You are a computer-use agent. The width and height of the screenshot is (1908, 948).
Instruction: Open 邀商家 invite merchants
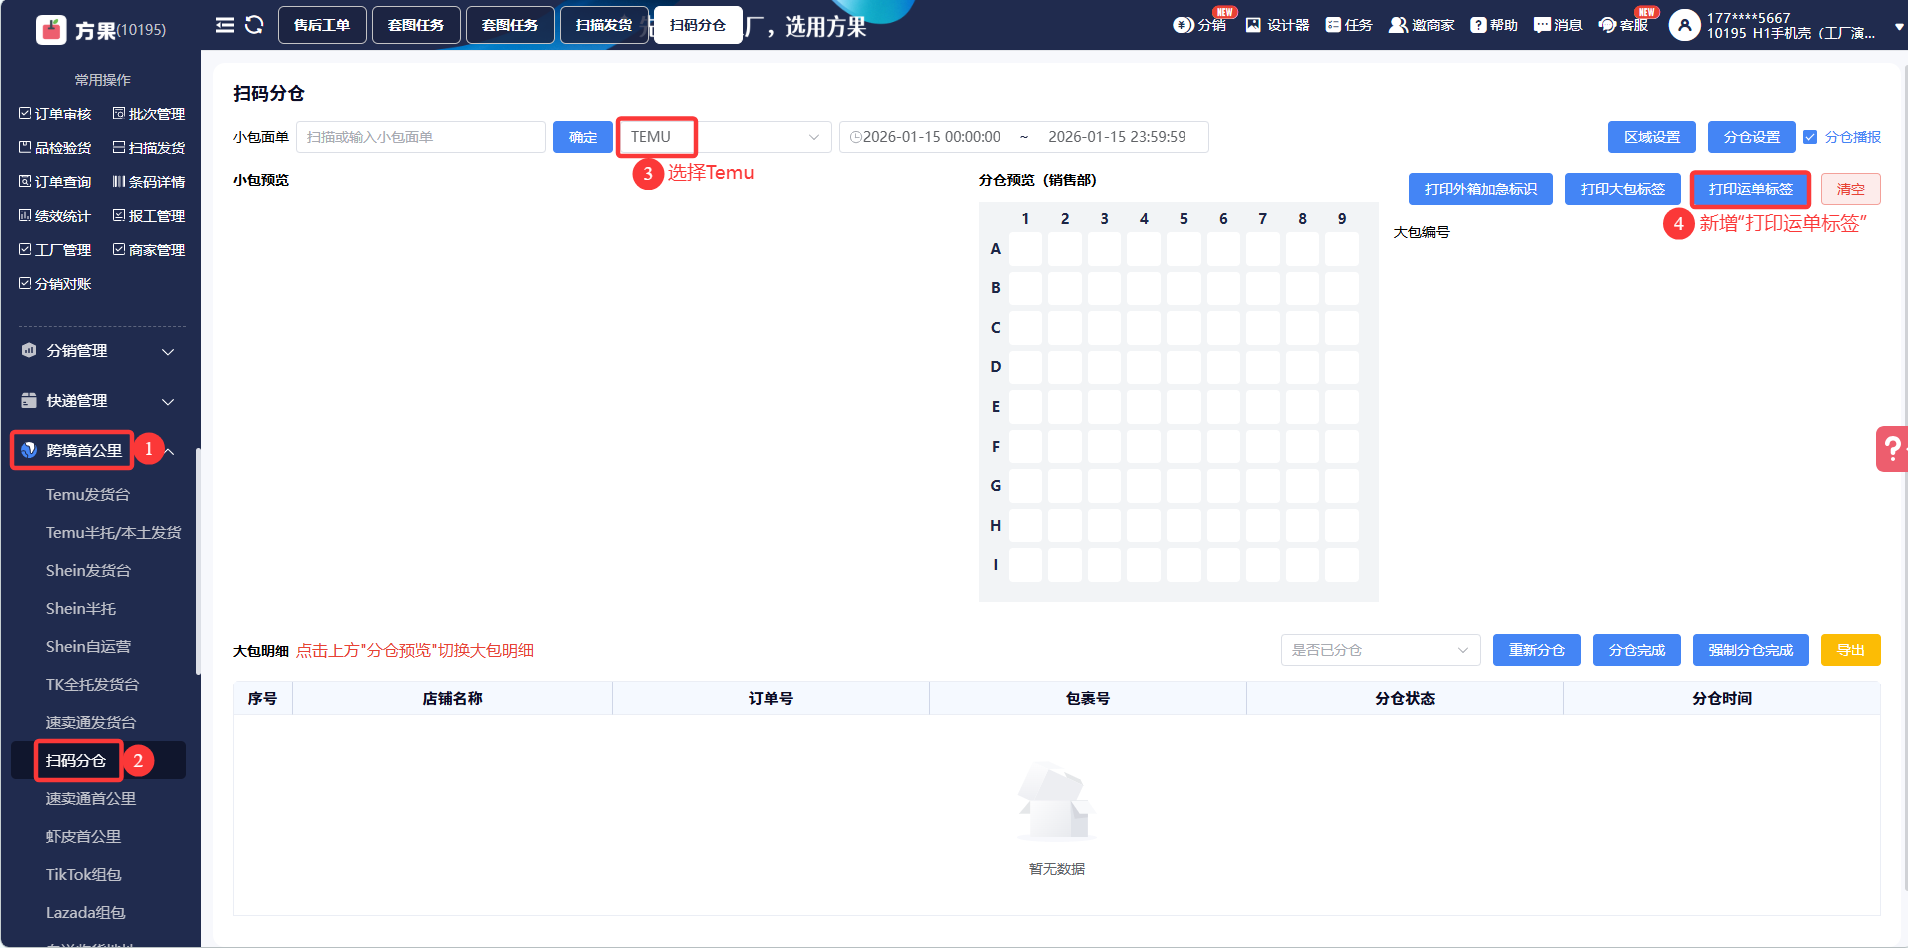point(1421,25)
